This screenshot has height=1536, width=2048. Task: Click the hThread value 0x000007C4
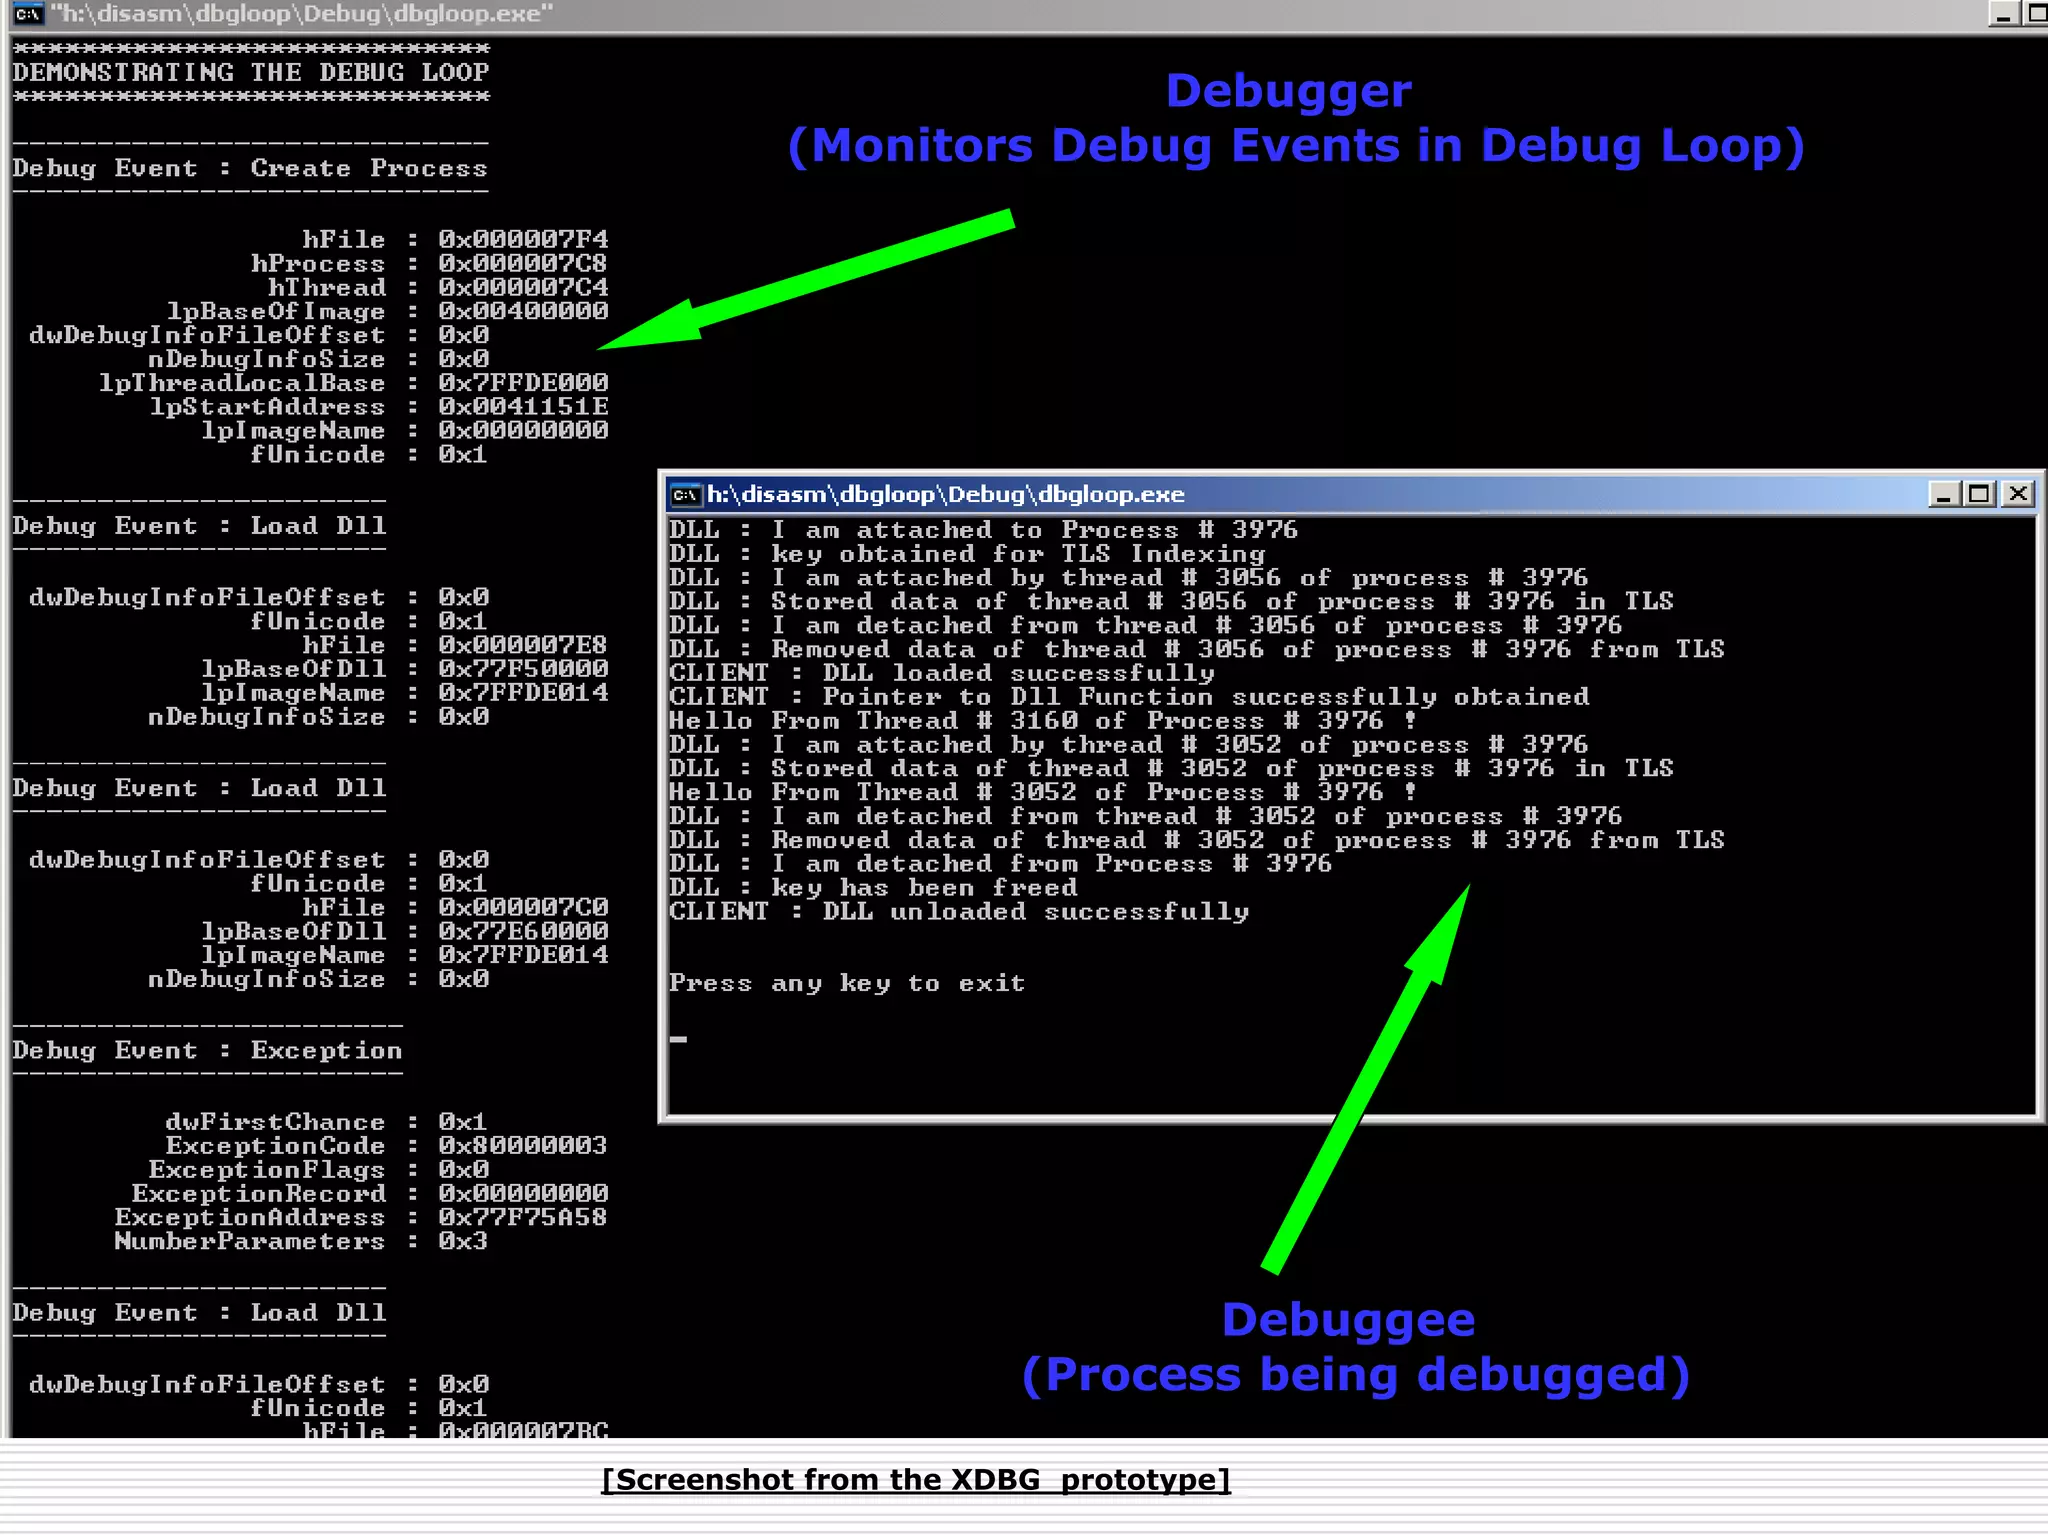coord(523,288)
